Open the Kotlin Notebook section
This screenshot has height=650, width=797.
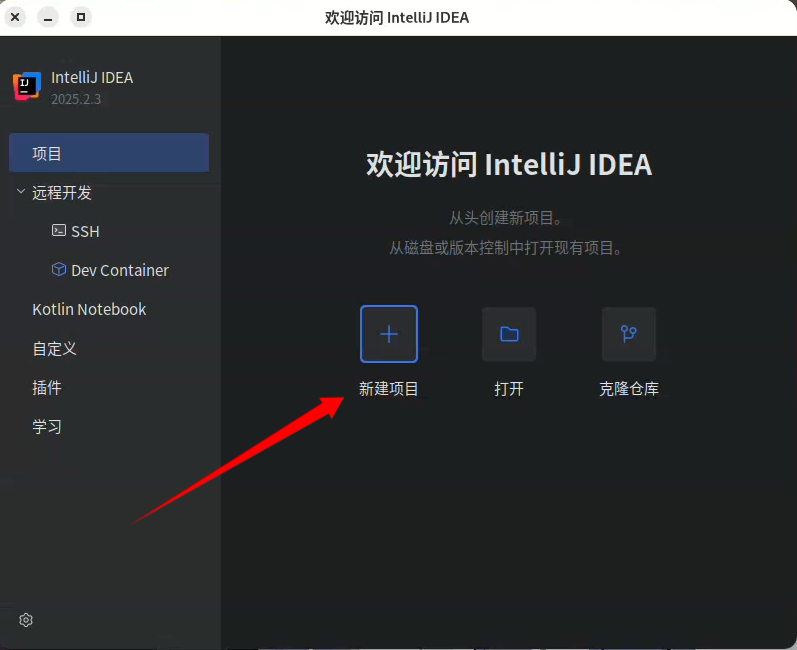click(89, 309)
